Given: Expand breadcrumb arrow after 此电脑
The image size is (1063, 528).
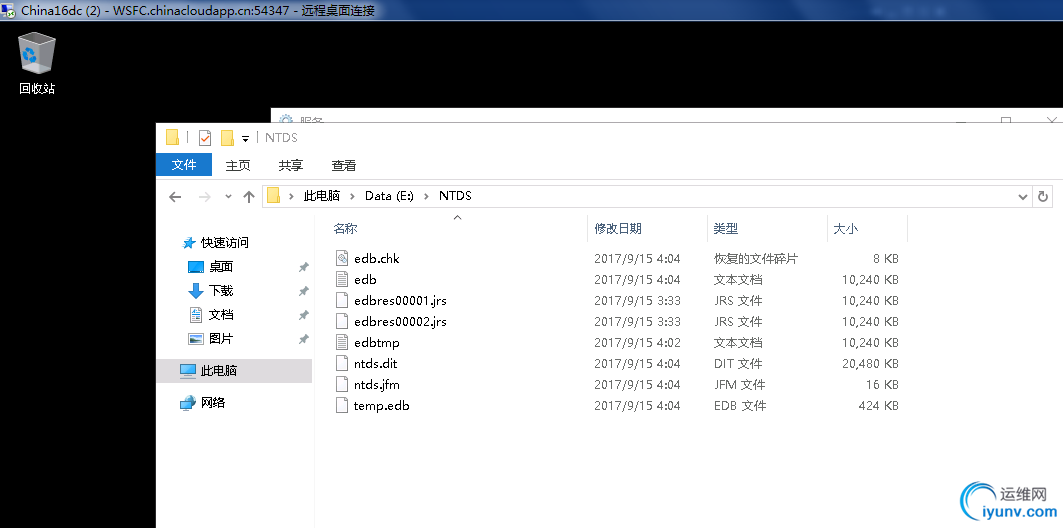Looking at the screenshot, I should pos(353,196).
